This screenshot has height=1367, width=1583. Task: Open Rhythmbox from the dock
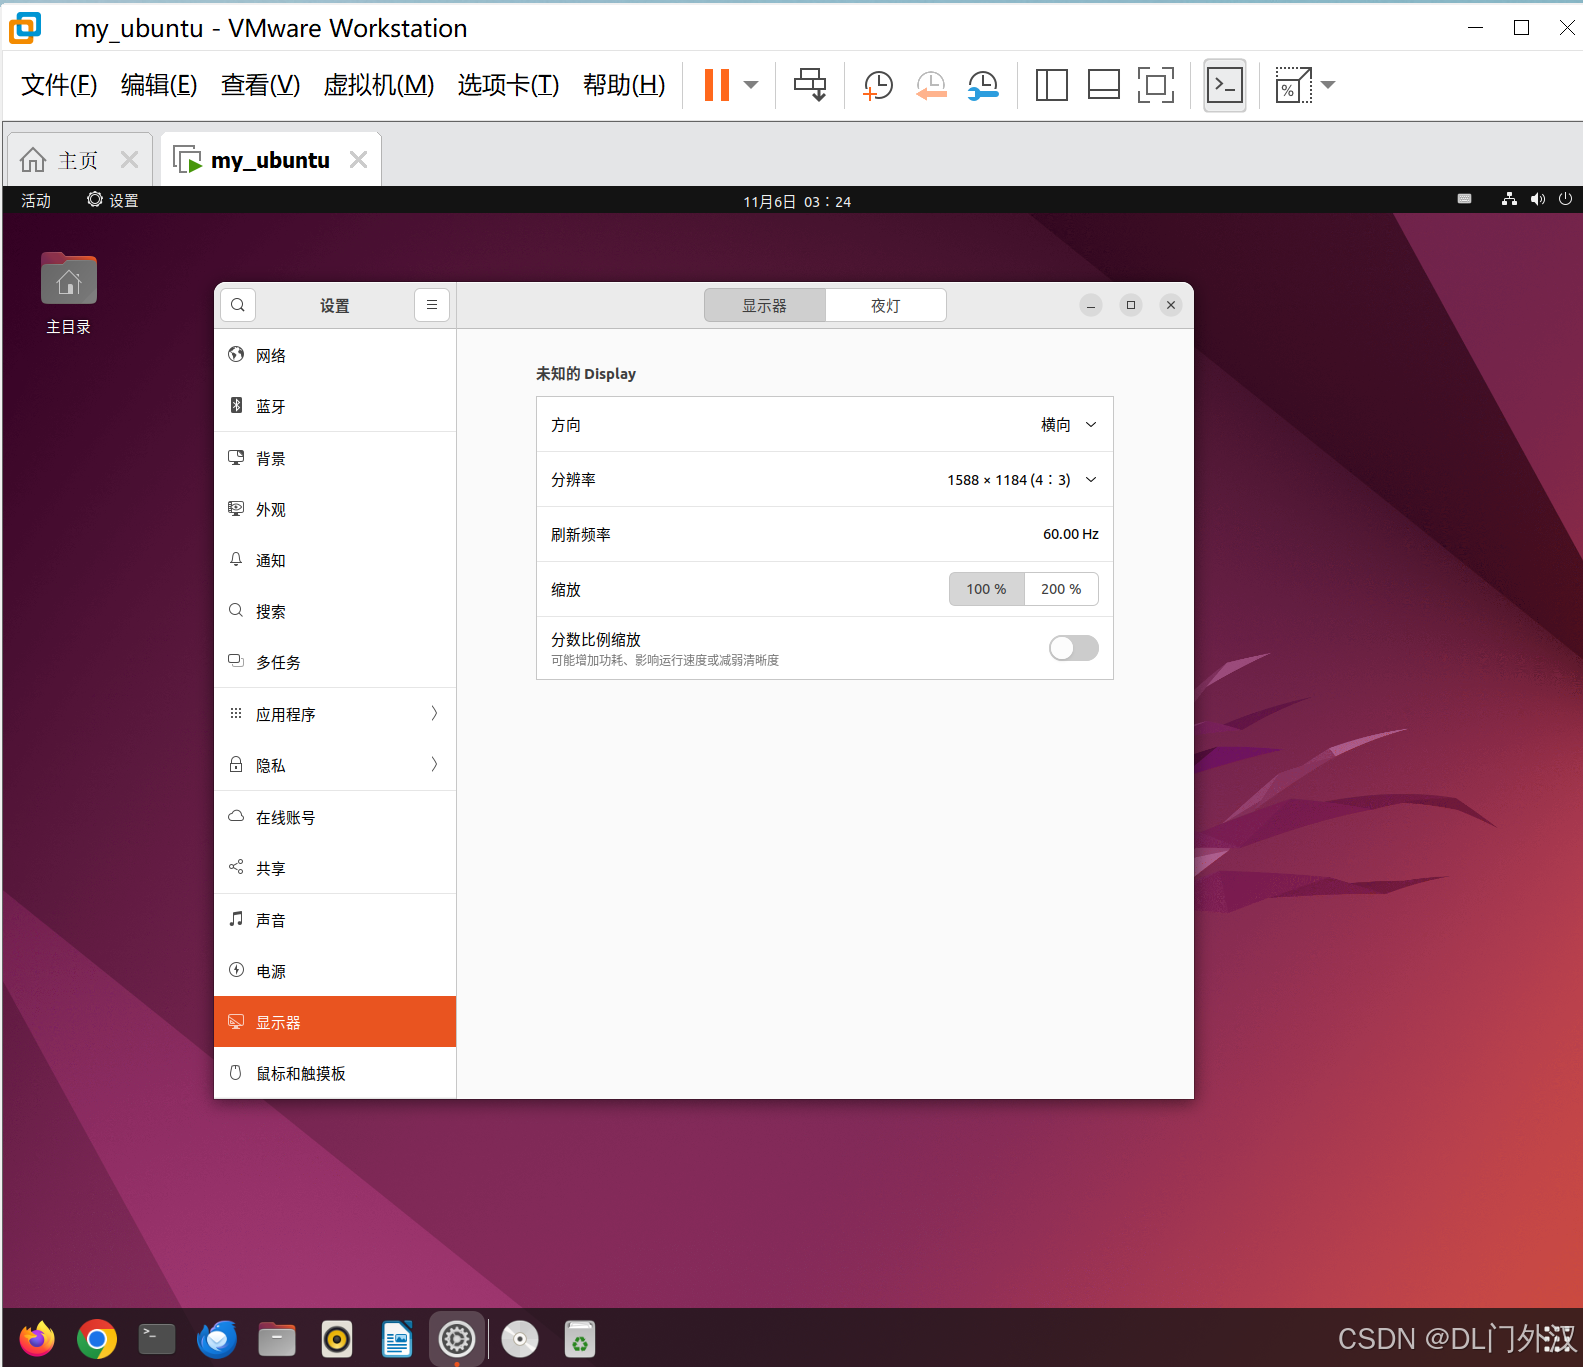point(337,1339)
